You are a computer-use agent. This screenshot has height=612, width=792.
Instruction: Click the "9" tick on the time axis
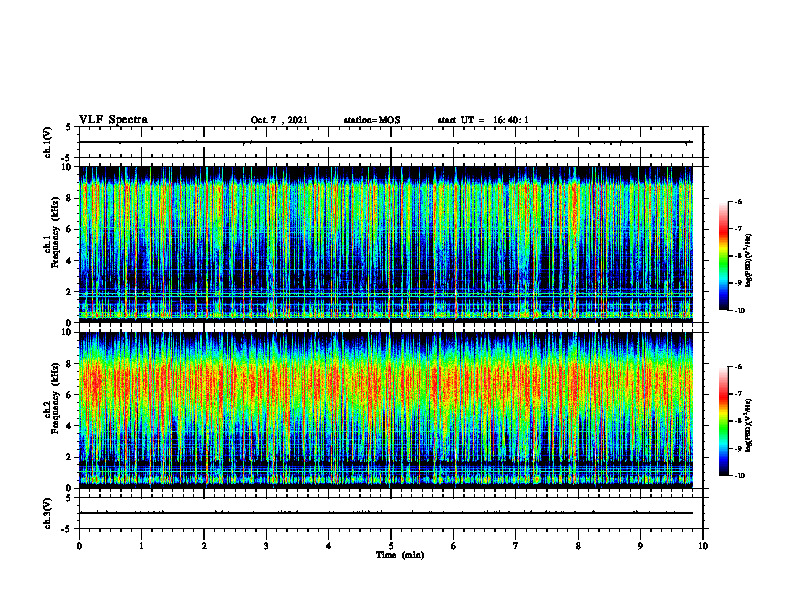tap(640, 546)
